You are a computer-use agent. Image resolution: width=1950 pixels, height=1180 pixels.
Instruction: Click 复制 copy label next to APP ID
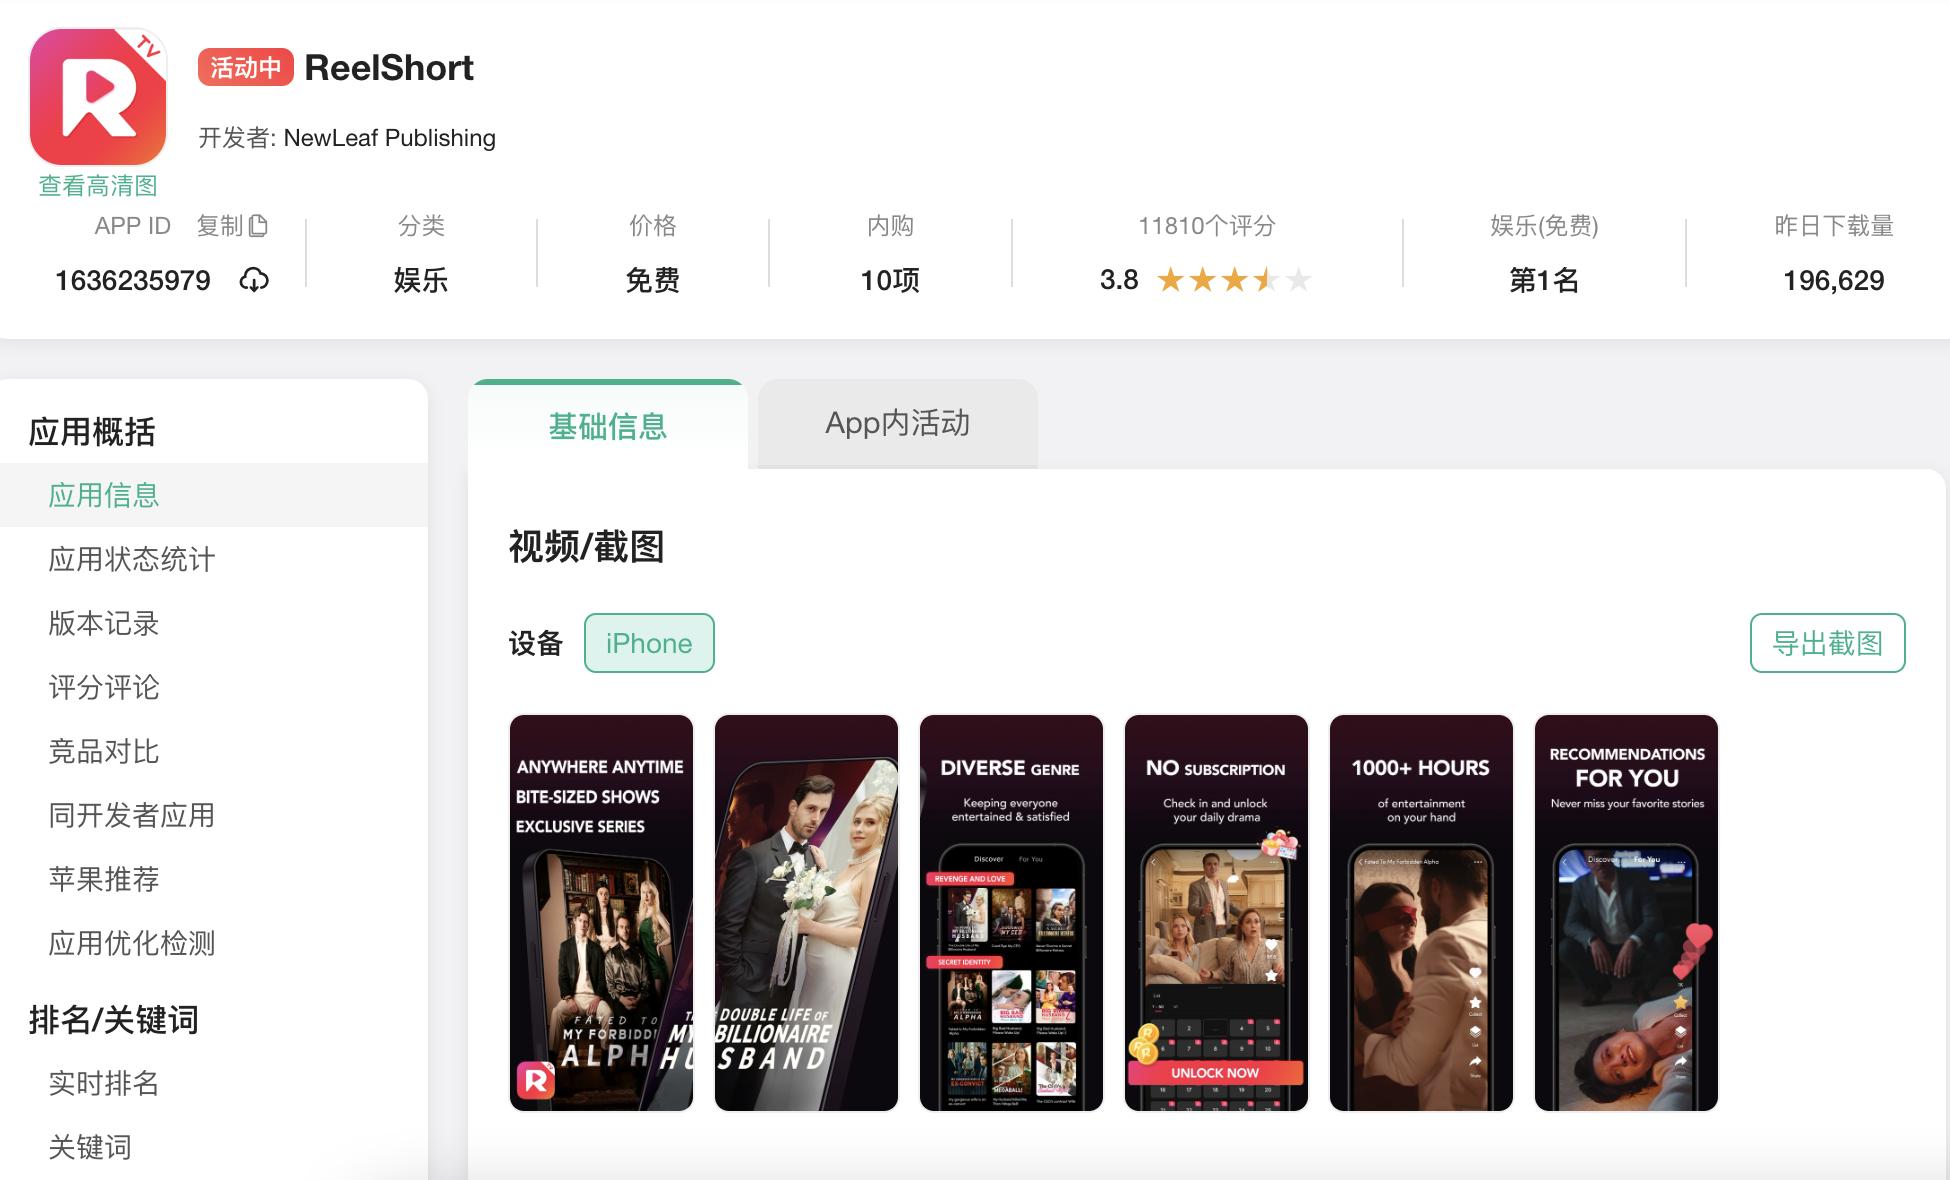tap(220, 226)
